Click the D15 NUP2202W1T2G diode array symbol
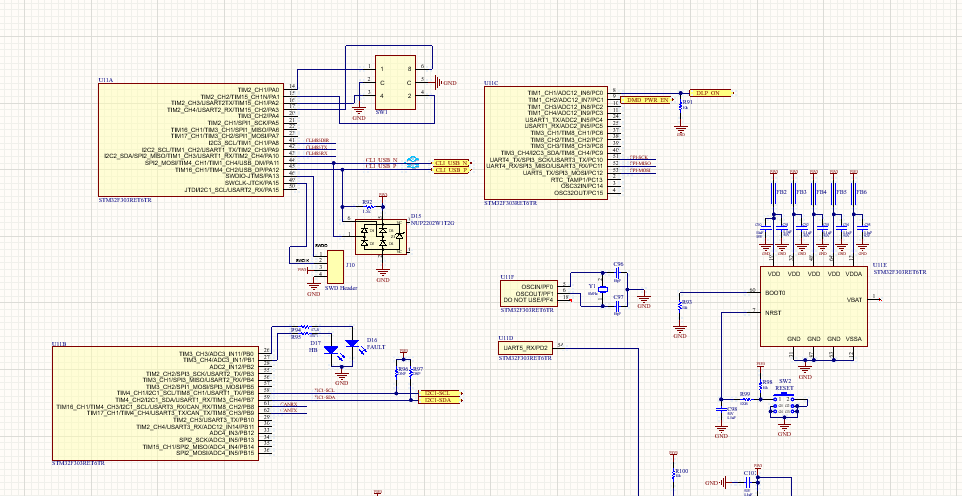Image resolution: width=962 pixels, height=496 pixels. [381, 236]
